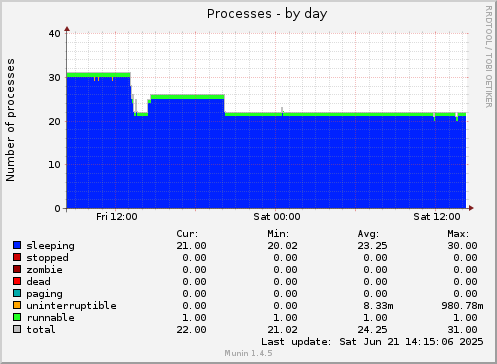497x364 pixels.
Task: Click the 'Max:' column header
Action: 458,234
